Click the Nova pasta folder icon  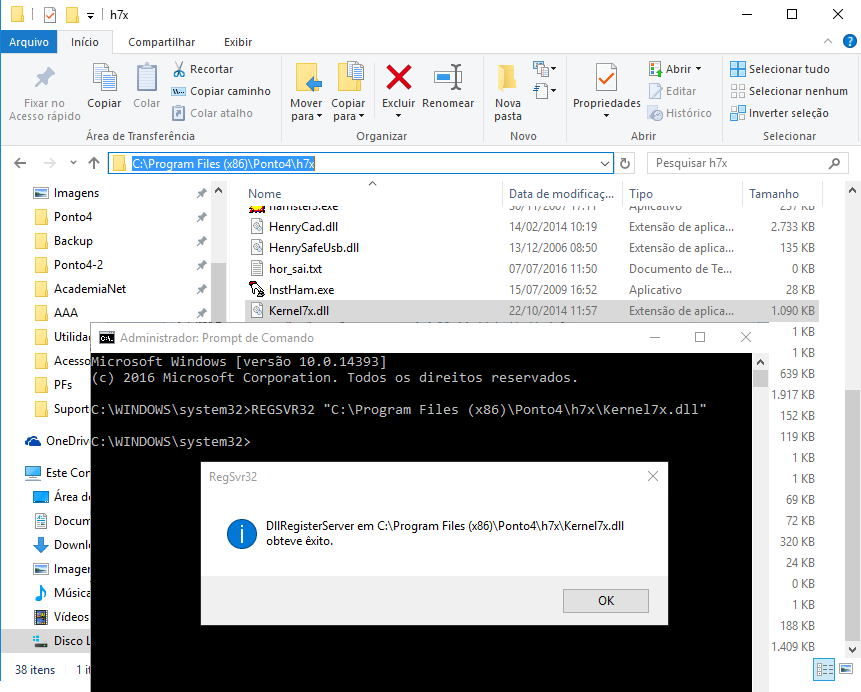tap(508, 78)
